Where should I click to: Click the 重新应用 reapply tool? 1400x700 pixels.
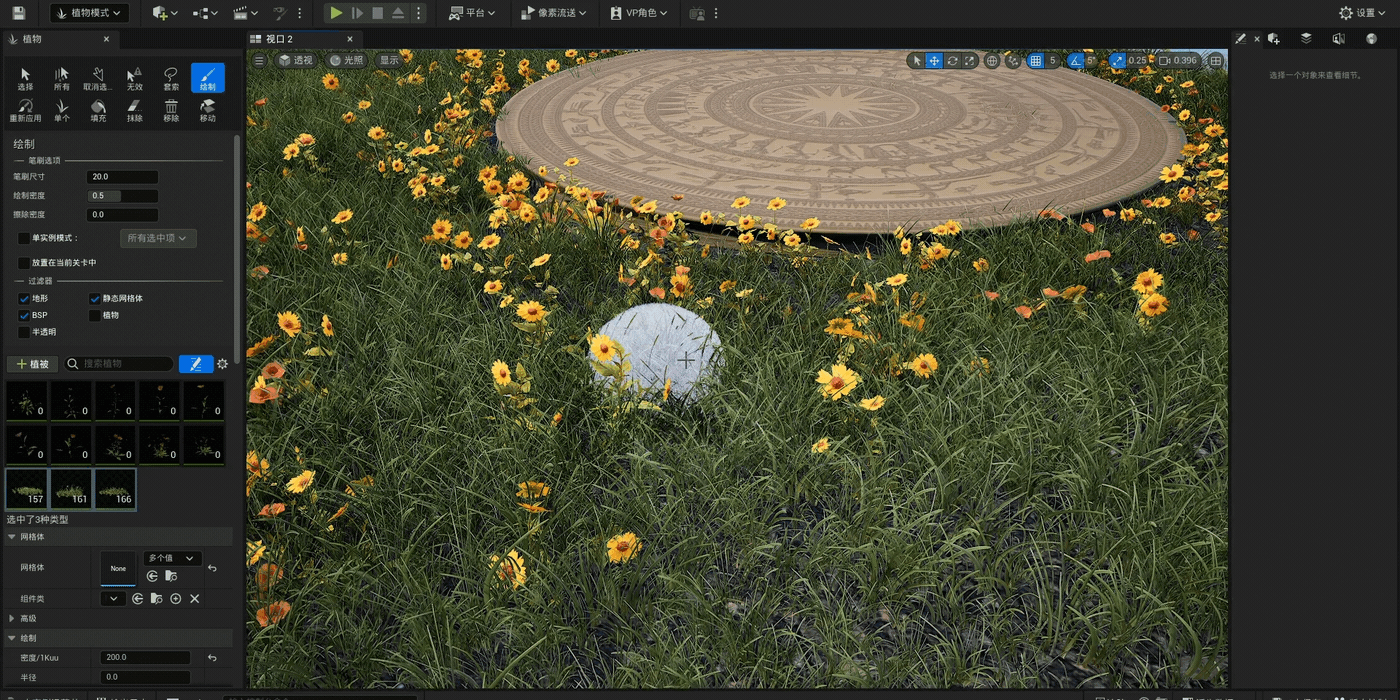[x=25, y=110]
